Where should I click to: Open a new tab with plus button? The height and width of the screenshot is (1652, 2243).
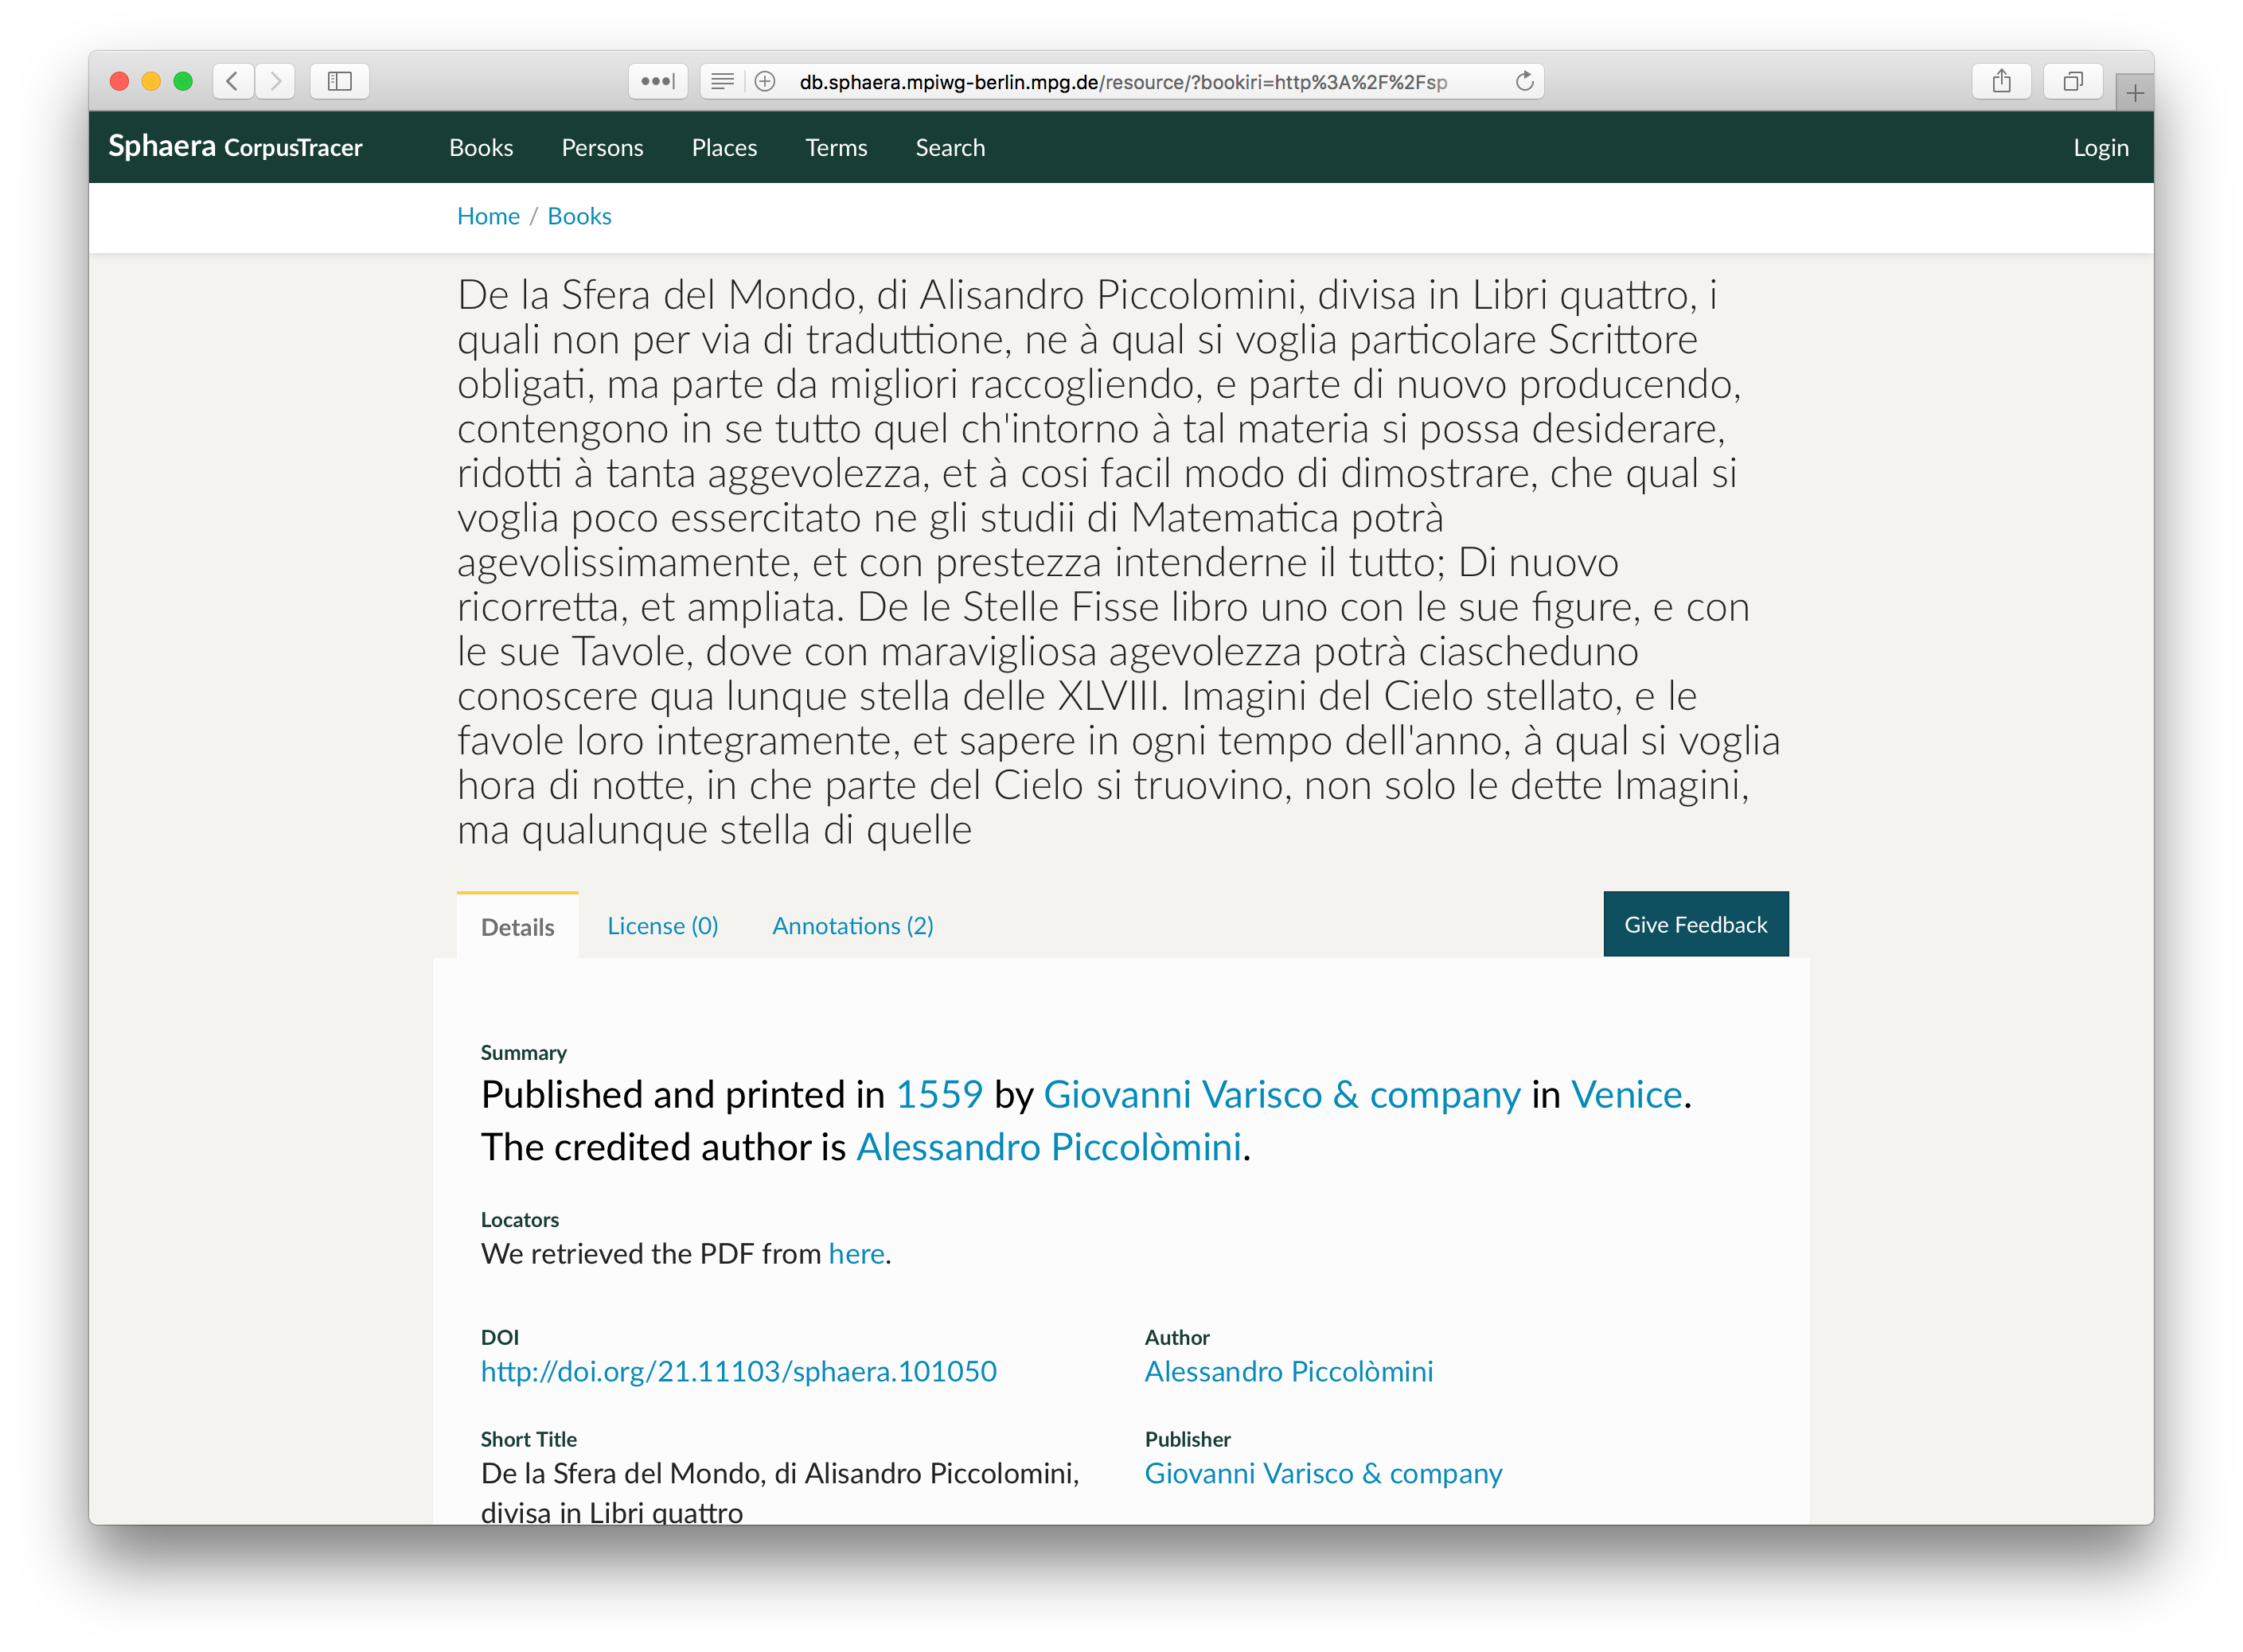(x=2134, y=93)
